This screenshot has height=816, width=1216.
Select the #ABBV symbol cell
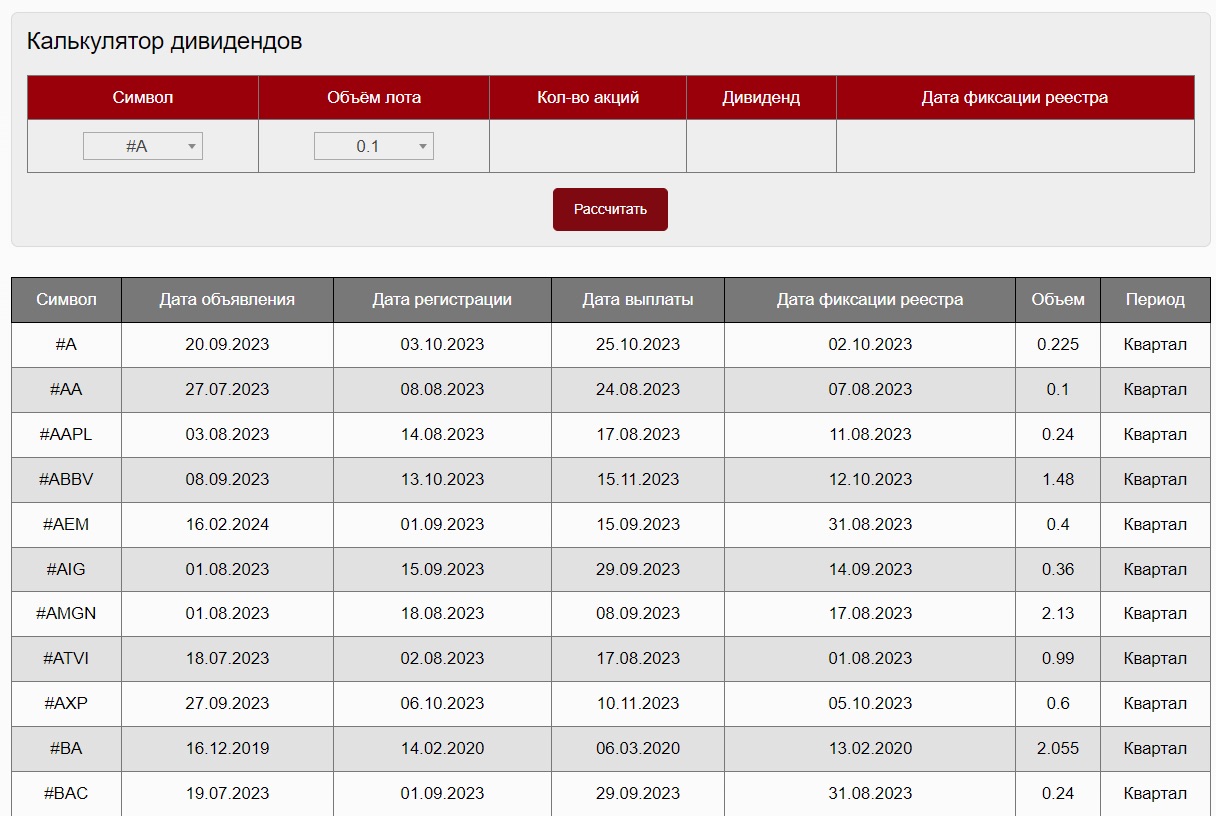point(66,480)
